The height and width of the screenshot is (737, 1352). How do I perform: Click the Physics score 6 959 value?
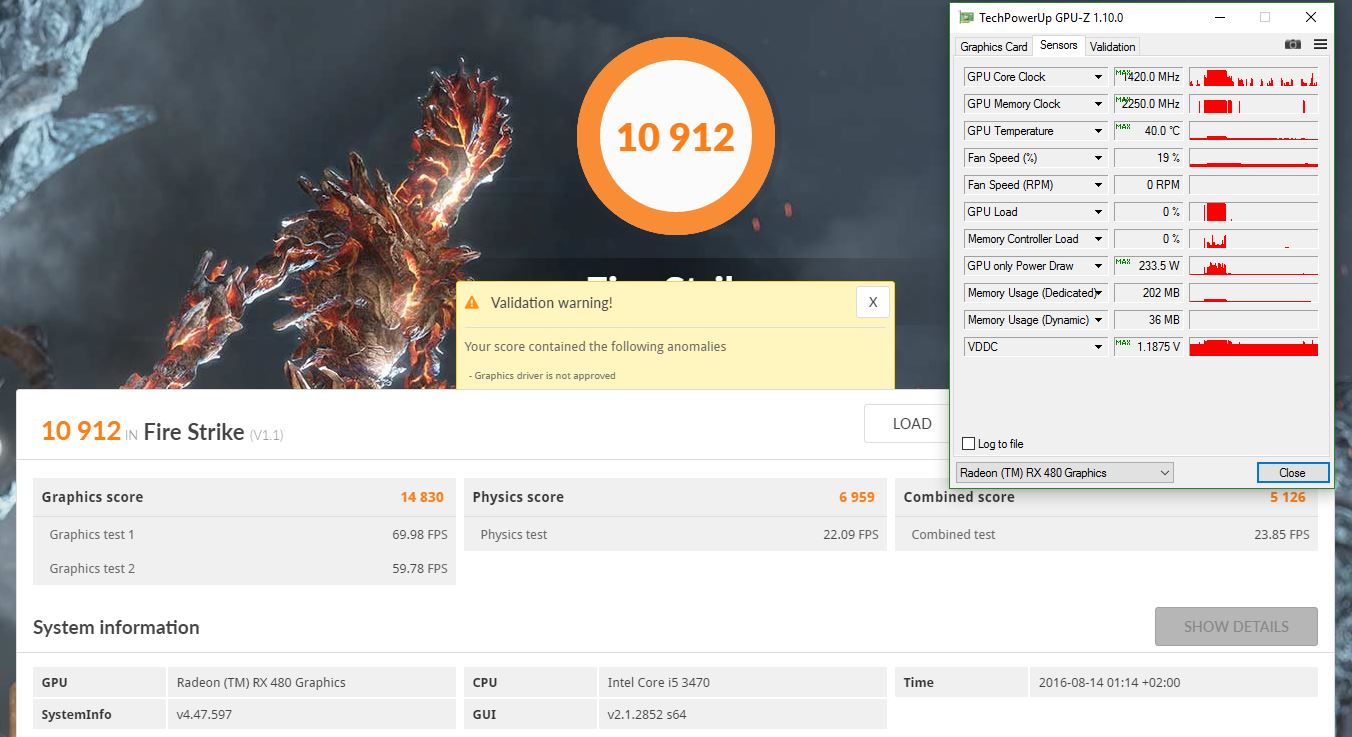(x=857, y=497)
